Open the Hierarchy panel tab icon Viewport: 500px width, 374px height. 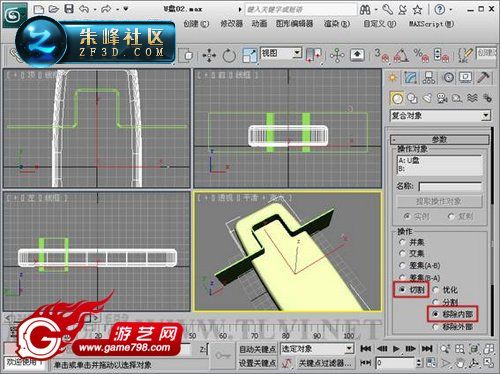(x=429, y=78)
